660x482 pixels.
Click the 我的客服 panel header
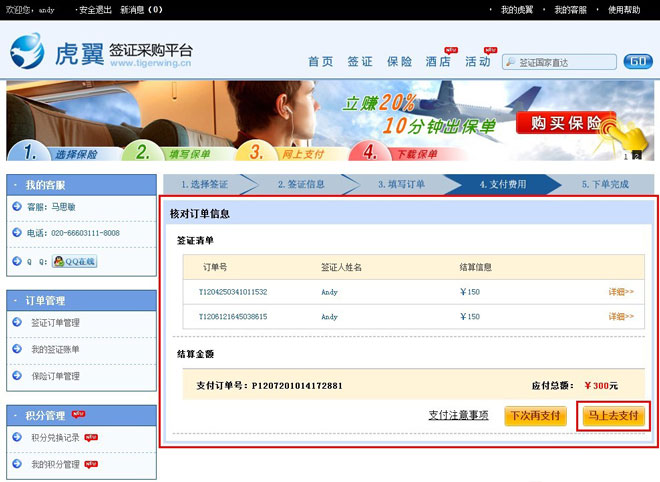tap(82, 185)
